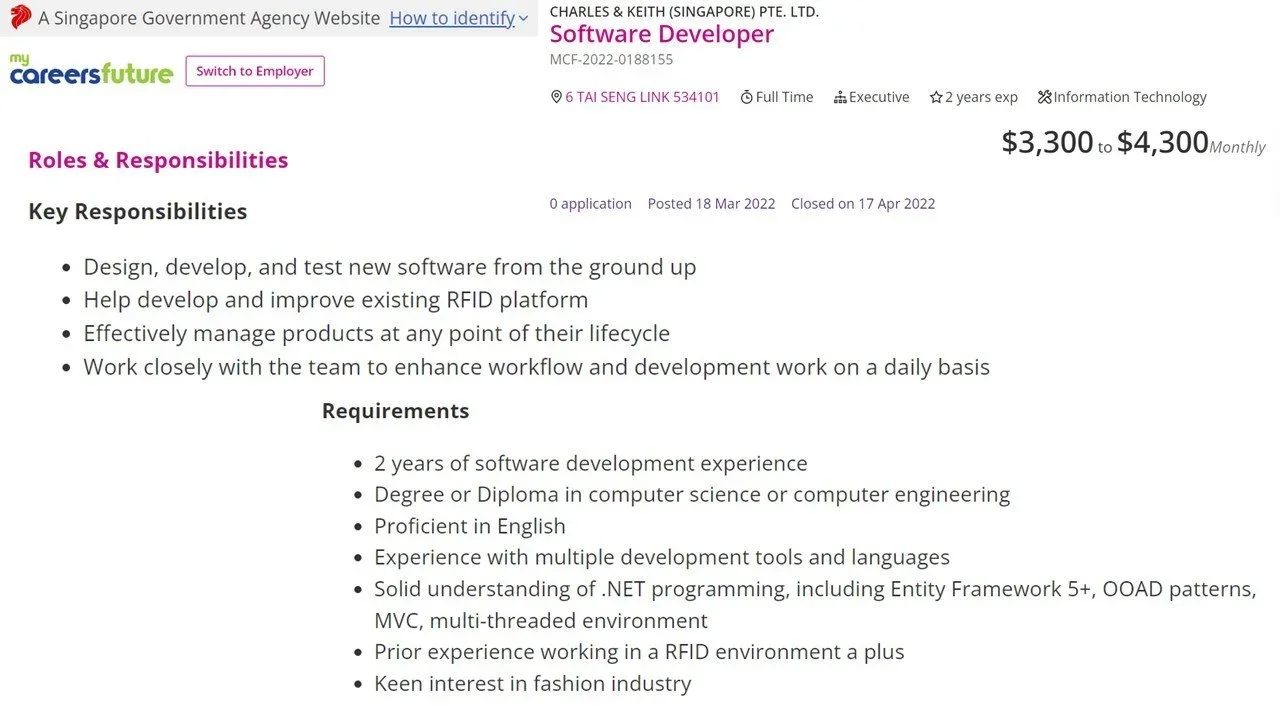This screenshot has height=720, width=1280.
Task: Click the Requirements subheading
Action: [x=395, y=411]
